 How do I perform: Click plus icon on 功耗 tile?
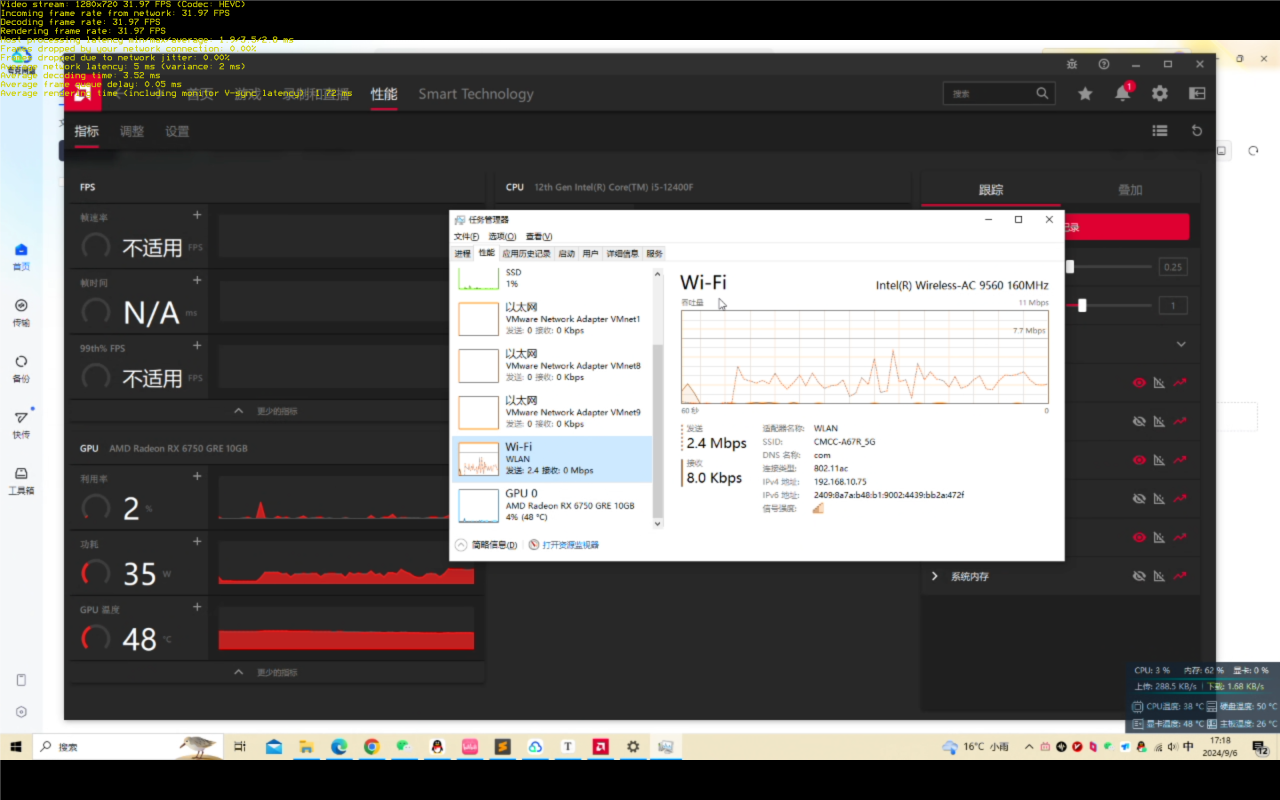(197, 542)
